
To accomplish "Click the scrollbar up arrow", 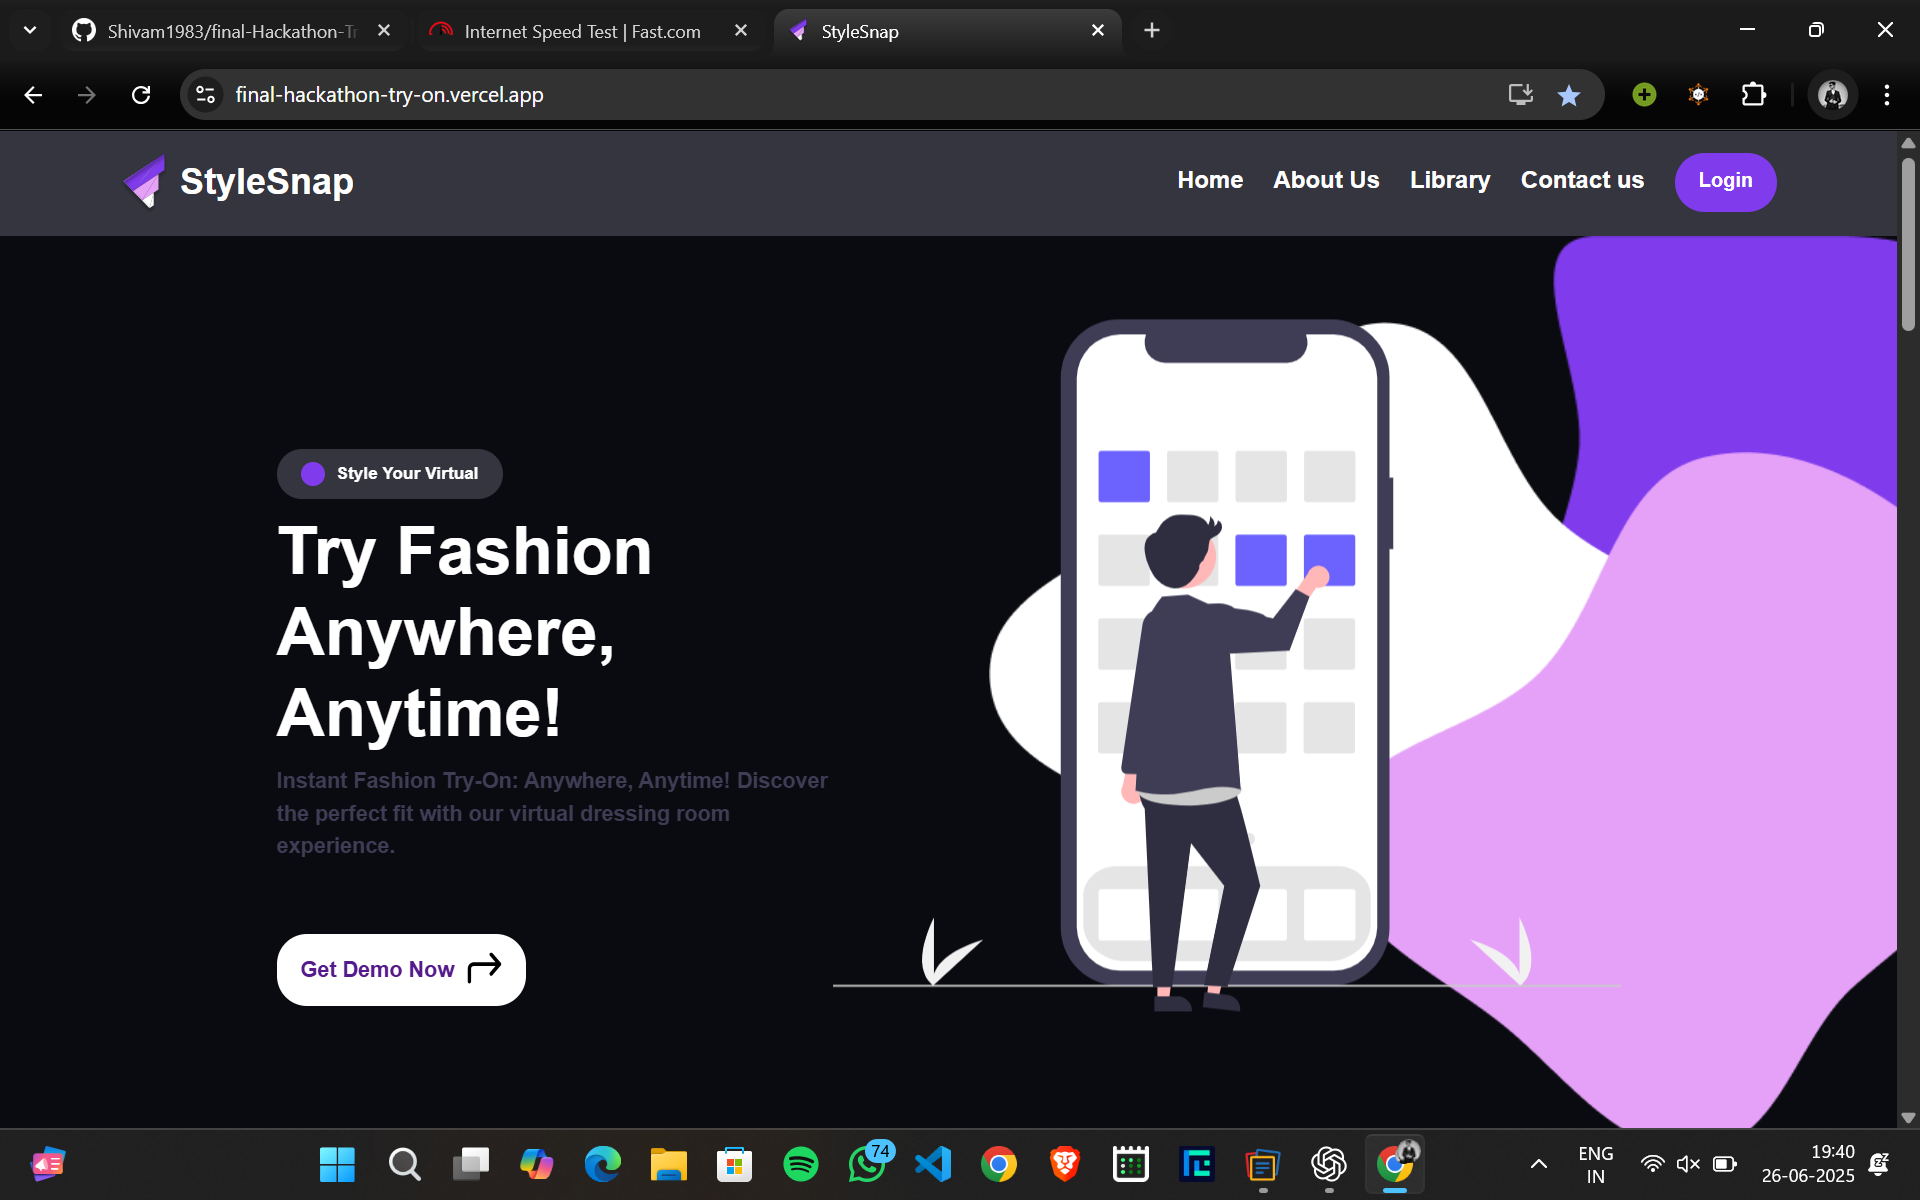I will pos(1908,143).
